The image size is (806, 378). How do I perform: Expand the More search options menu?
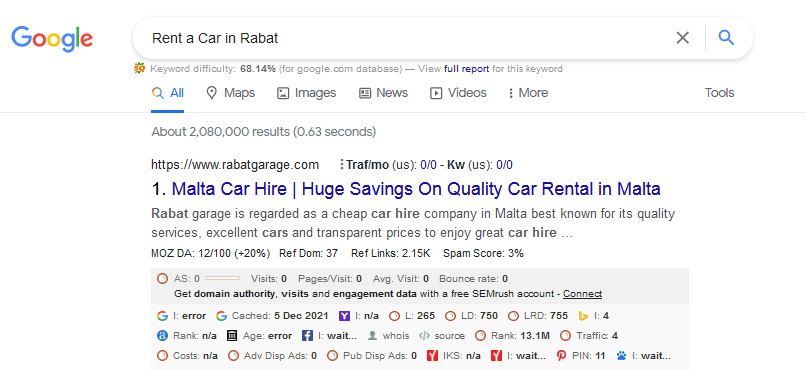point(528,93)
